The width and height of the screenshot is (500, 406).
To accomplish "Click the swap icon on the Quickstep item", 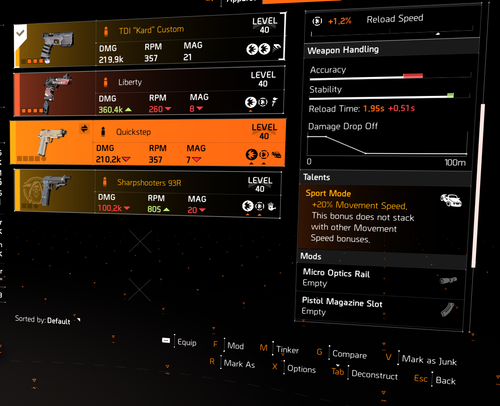I will point(84,128).
